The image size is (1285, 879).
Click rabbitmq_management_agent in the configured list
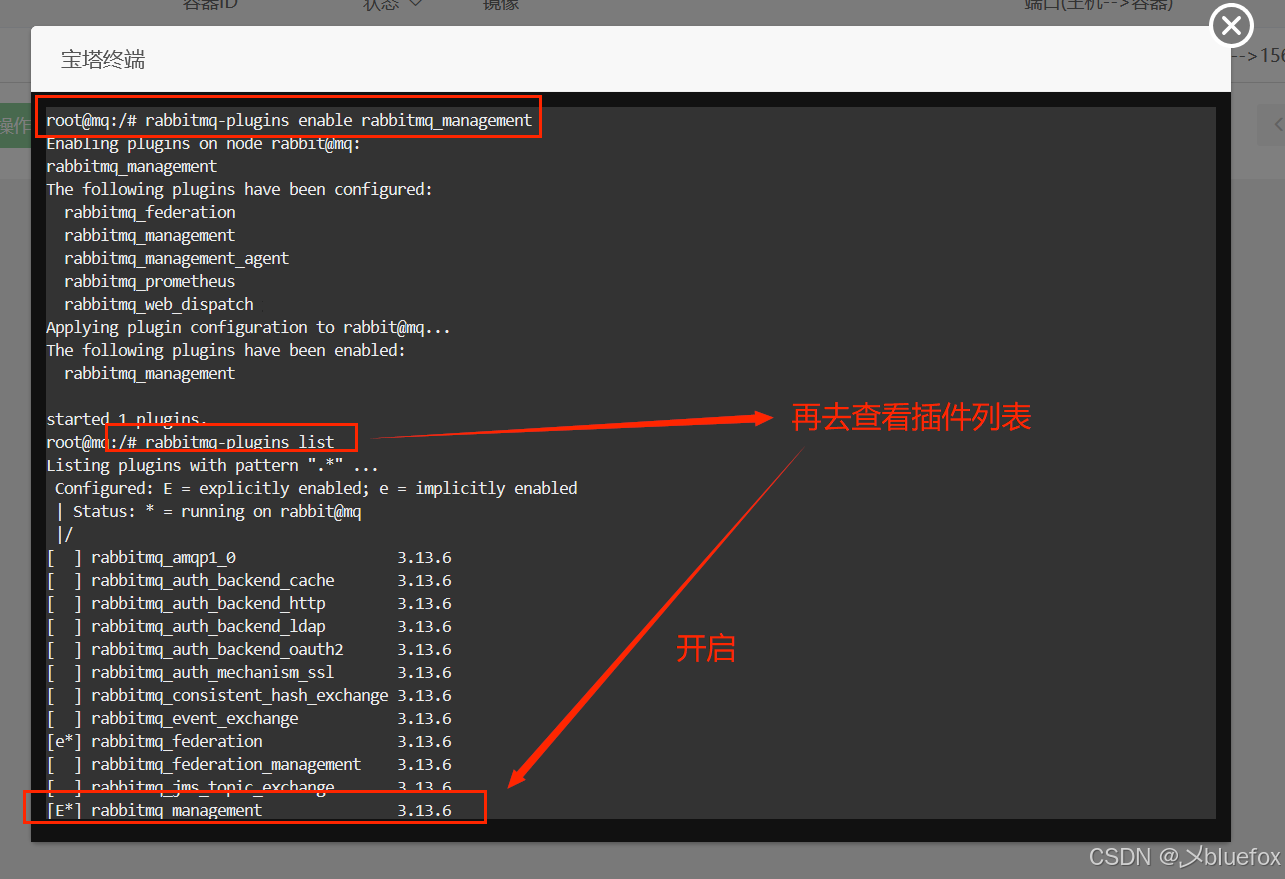point(176,259)
